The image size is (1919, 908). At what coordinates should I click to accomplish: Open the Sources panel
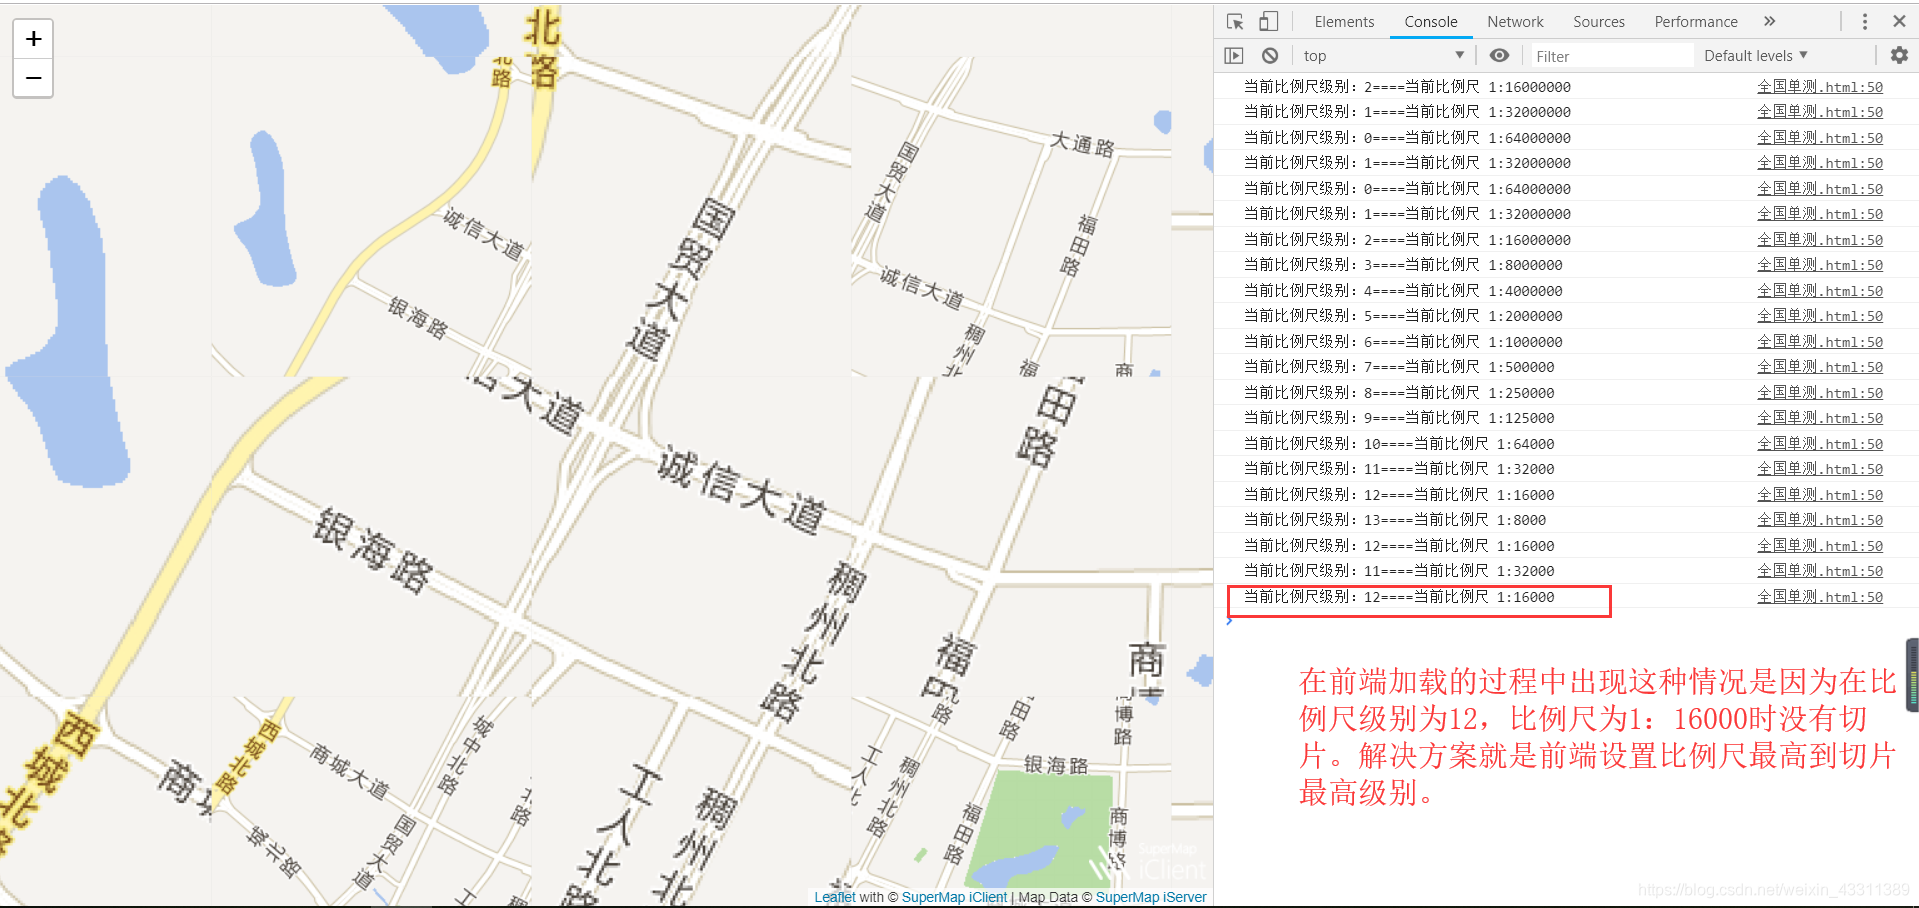click(x=1598, y=21)
